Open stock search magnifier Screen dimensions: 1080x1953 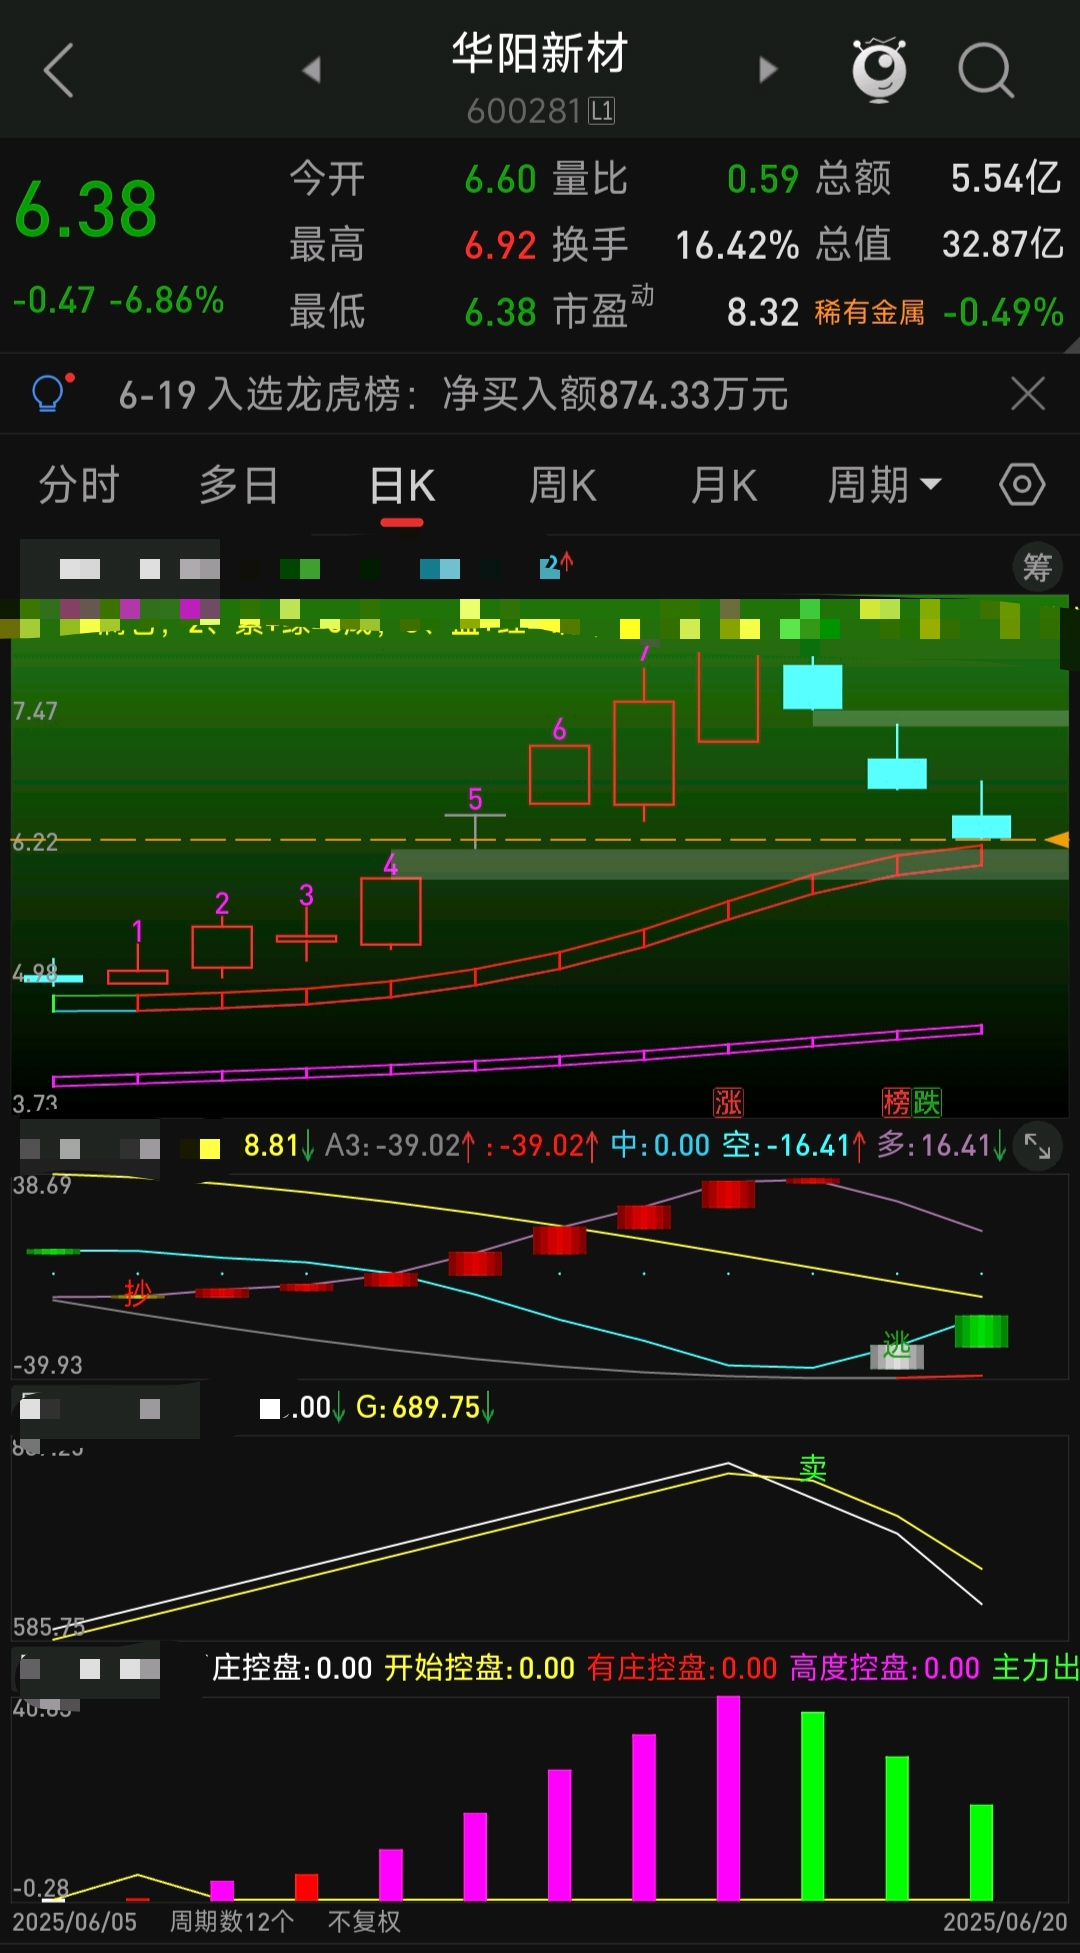coord(986,70)
